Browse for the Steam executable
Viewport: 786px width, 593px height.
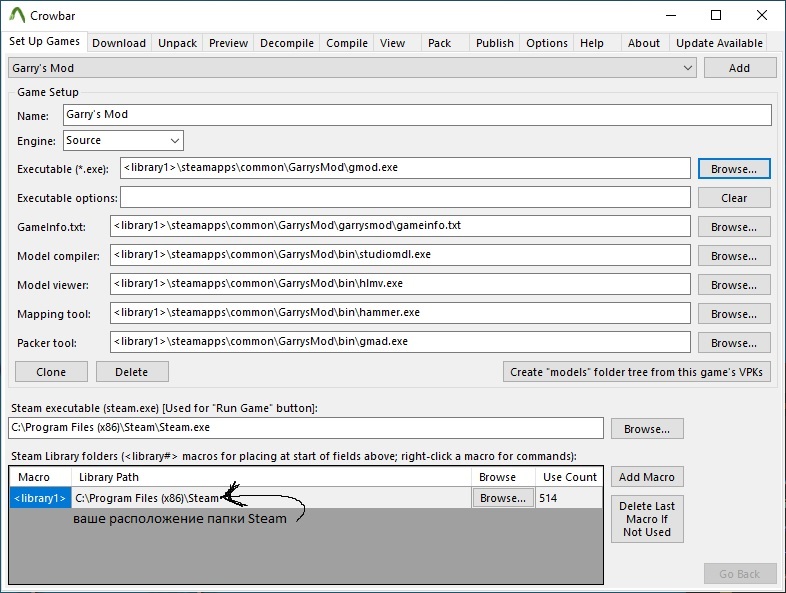tap(647, 429)
